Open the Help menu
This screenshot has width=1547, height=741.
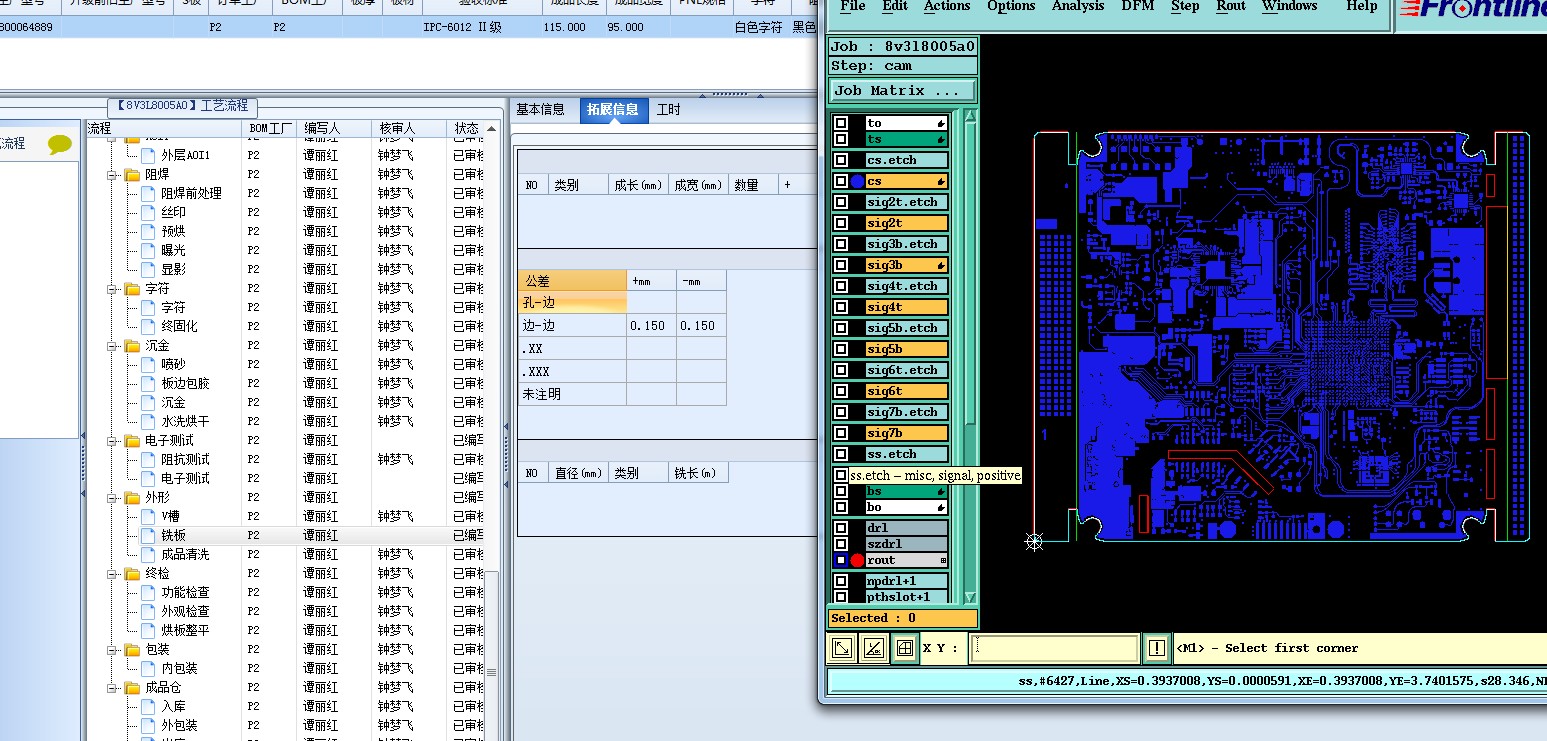[1362, 6]
